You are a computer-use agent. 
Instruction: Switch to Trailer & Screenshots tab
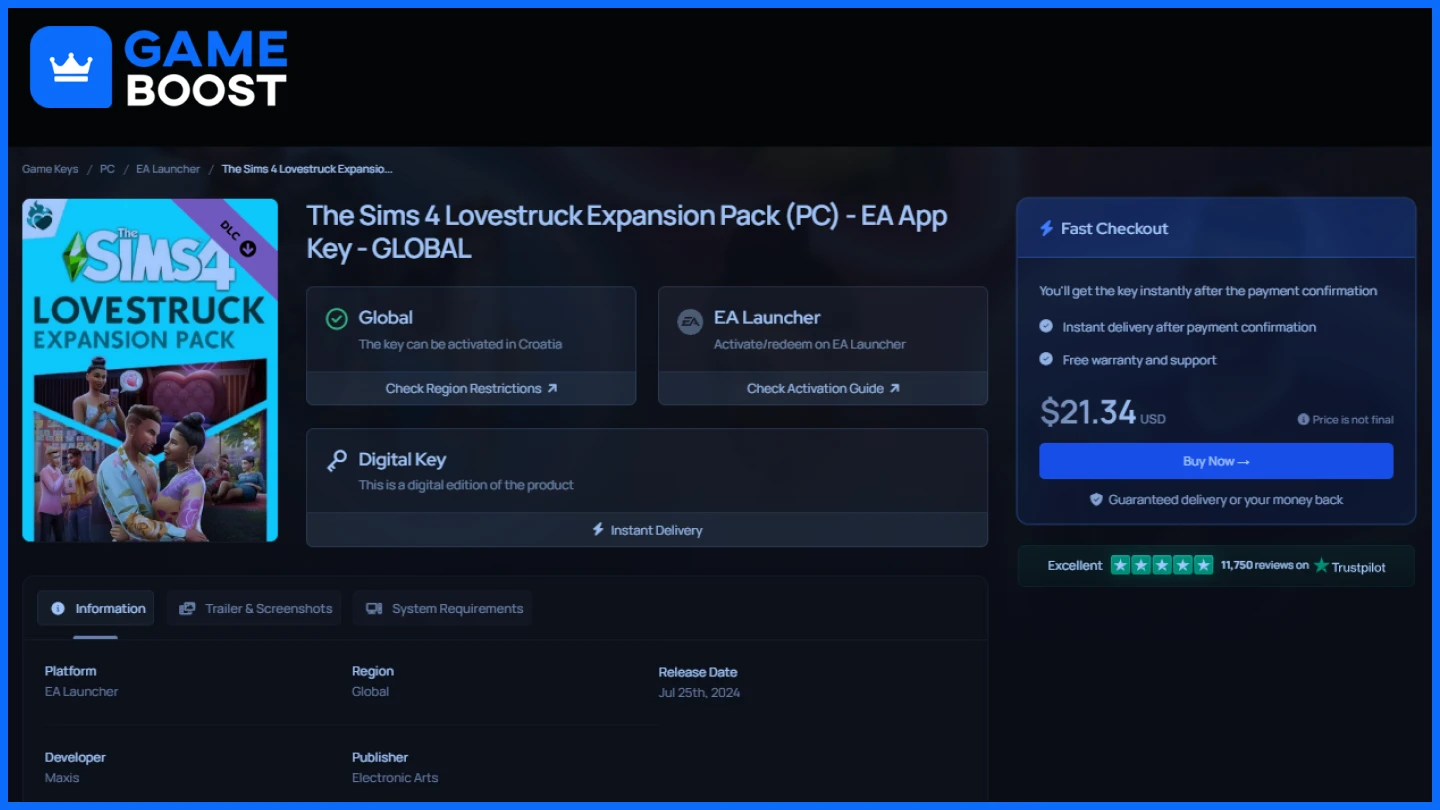point(254,608)
